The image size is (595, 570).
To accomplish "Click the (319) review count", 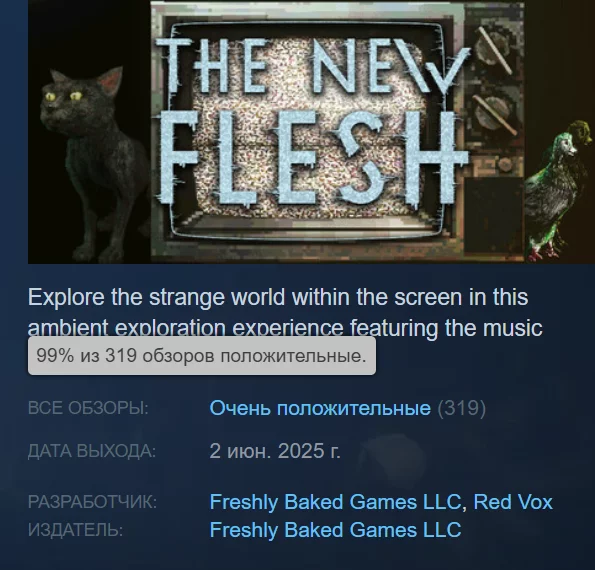I will (461, 408).
